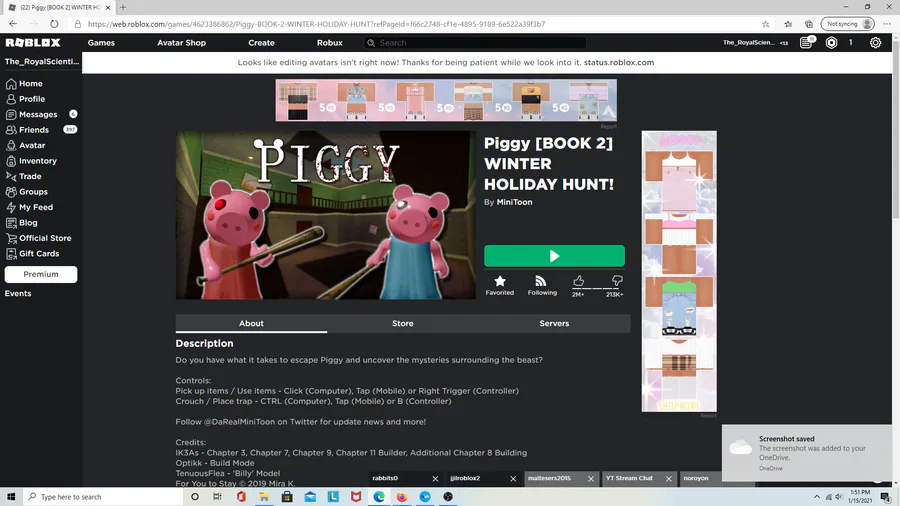Toggle Following for the Piggy game
This screenshot has width=900, height=506.
[x=542, y=285]
